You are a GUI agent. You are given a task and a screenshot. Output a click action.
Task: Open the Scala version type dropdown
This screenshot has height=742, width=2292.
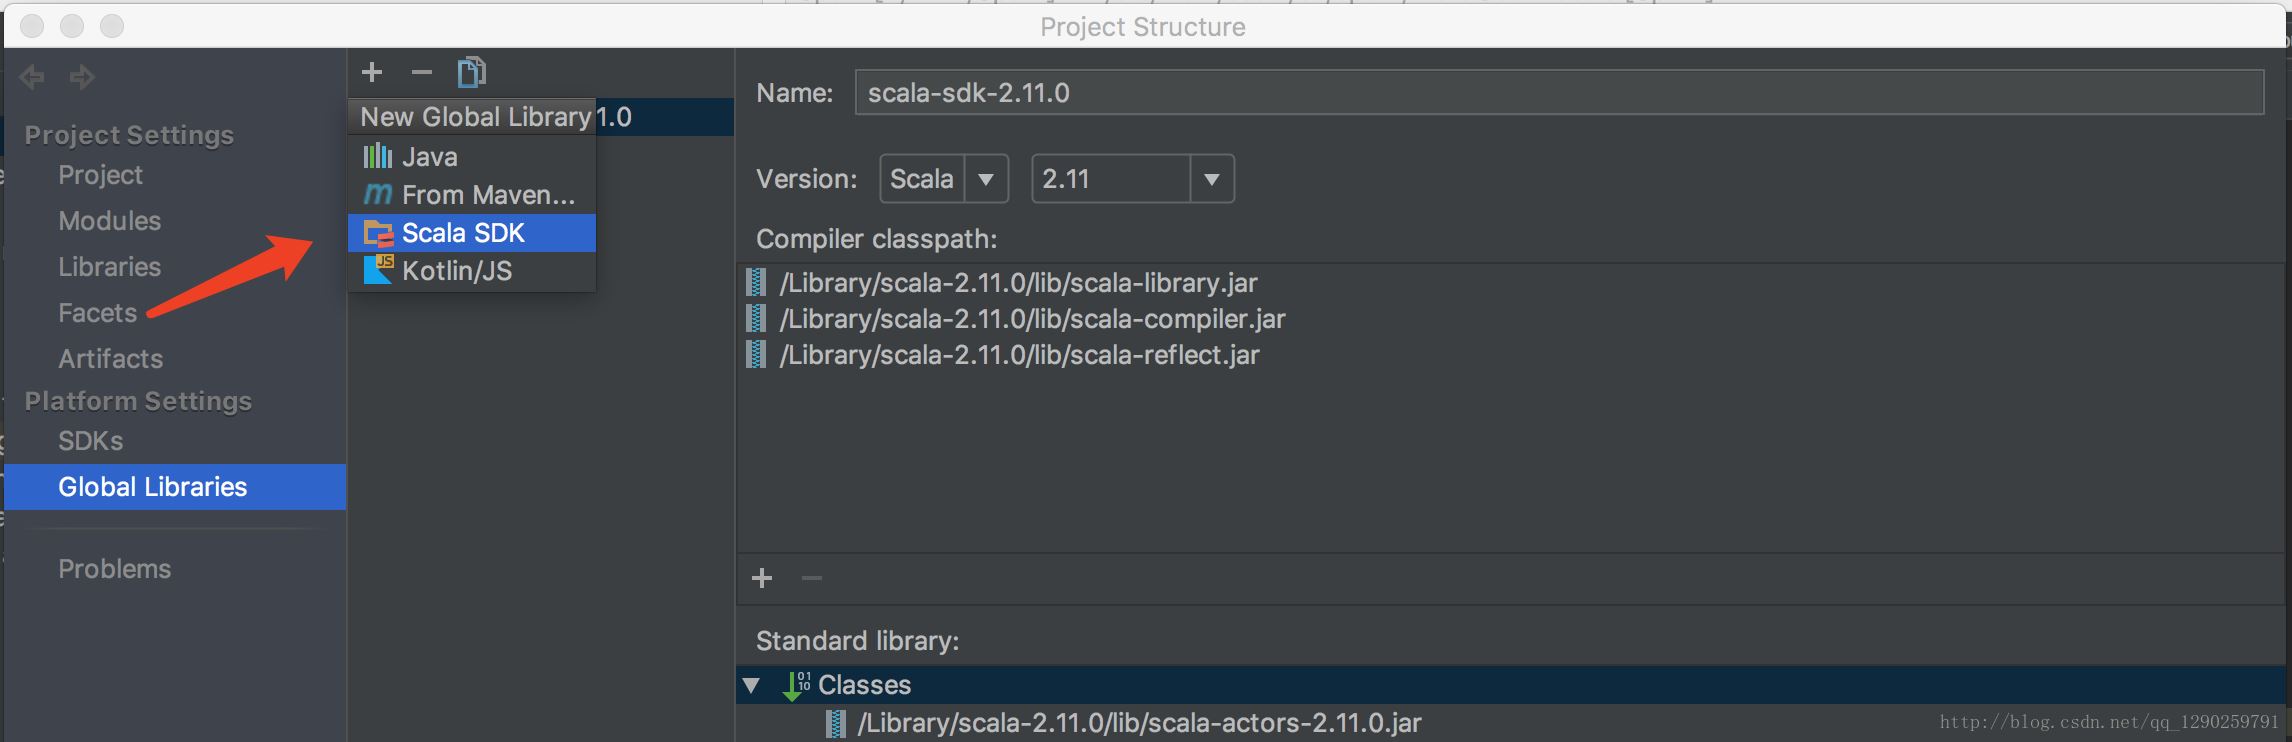pyautogui.click(x=986, y=179)
